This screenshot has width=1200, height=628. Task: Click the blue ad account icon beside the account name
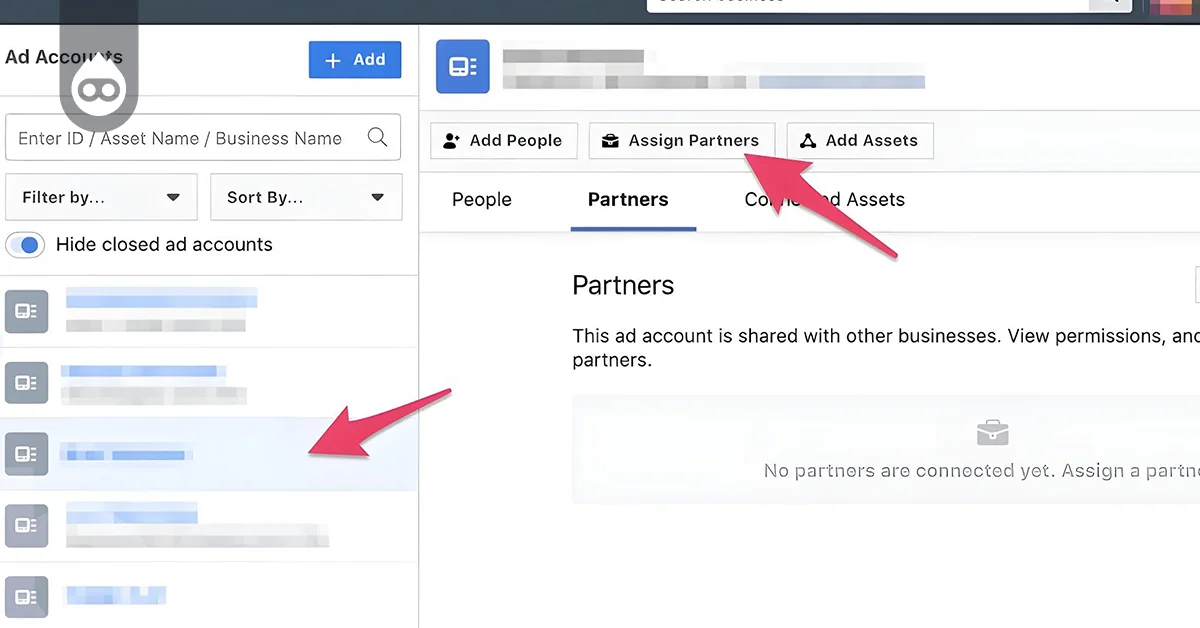pos(462,66)
